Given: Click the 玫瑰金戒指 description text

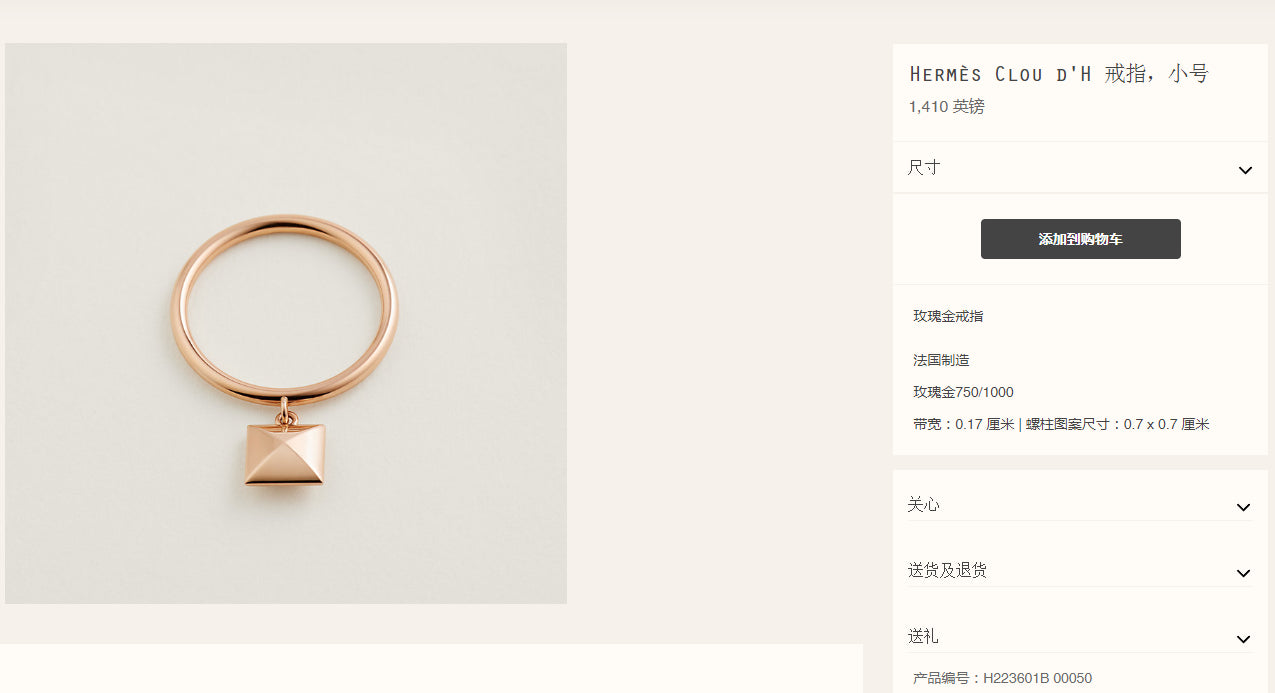Looking at the screenshot, I should pos(948,316).
